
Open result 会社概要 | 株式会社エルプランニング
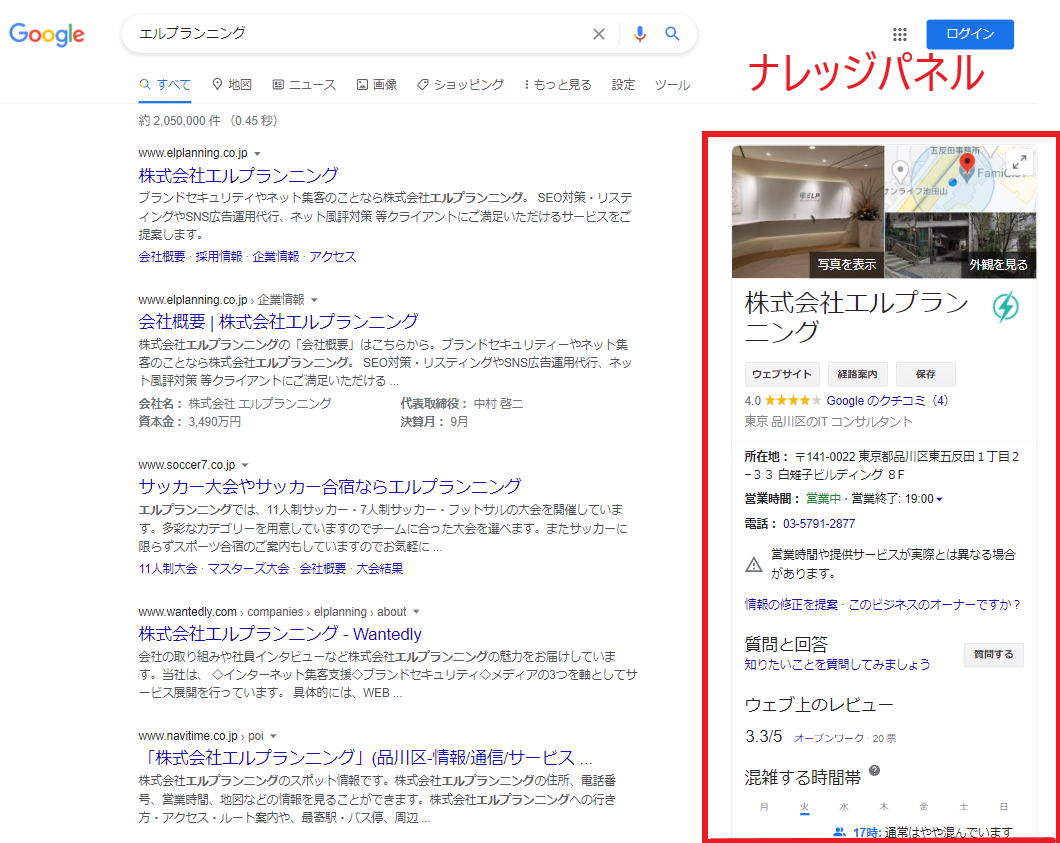click(x=279, y=322)
